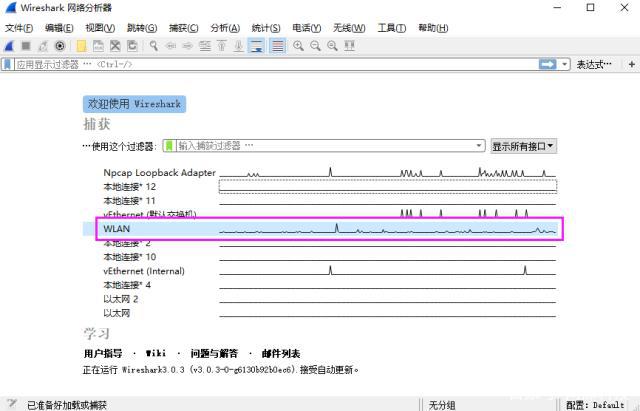
Task: Toggle auto-scroll during live capture
Action: click(x=257, y=45)
